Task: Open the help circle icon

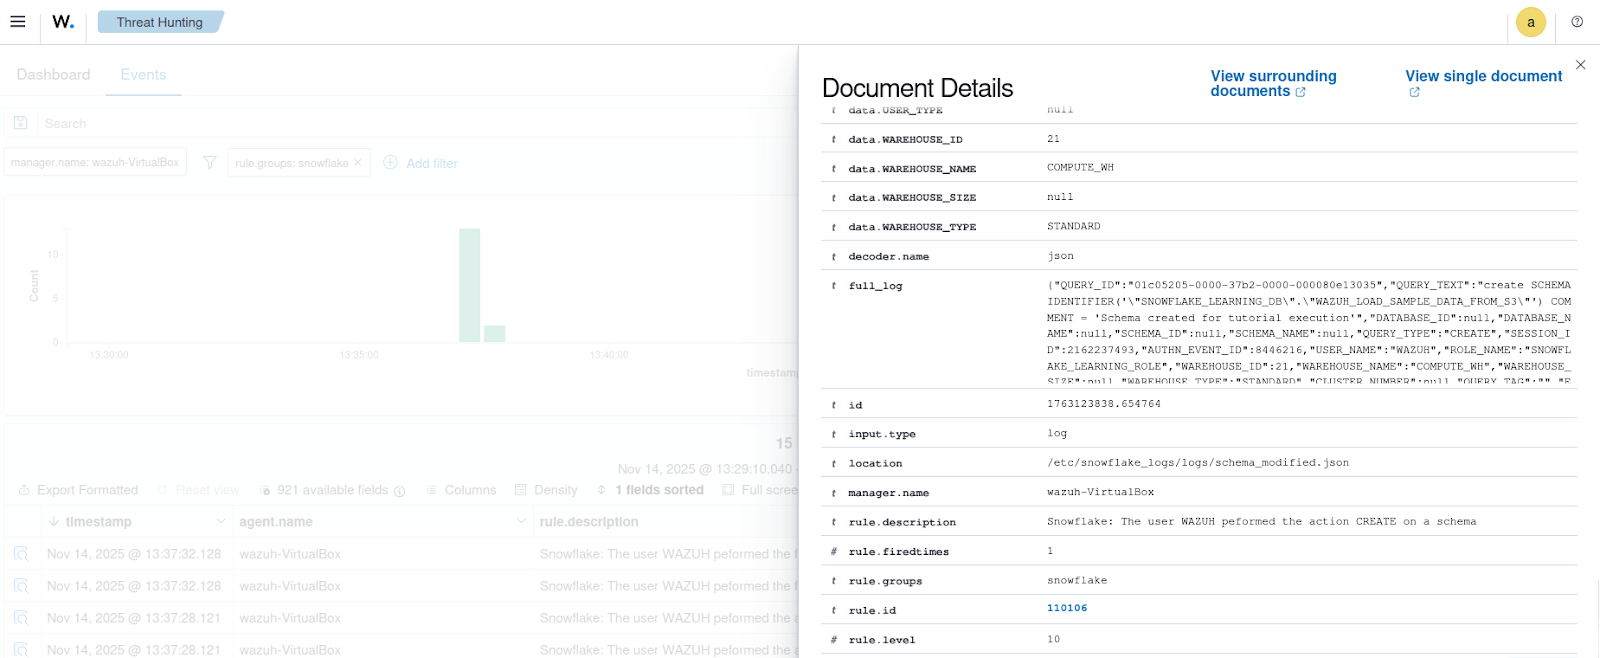Action: [1577, 22]
